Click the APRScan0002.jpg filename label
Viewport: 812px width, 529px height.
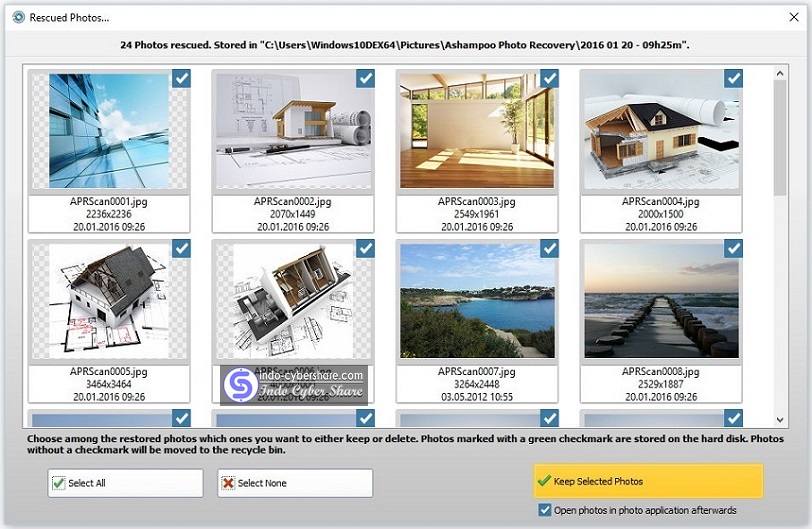293,202
